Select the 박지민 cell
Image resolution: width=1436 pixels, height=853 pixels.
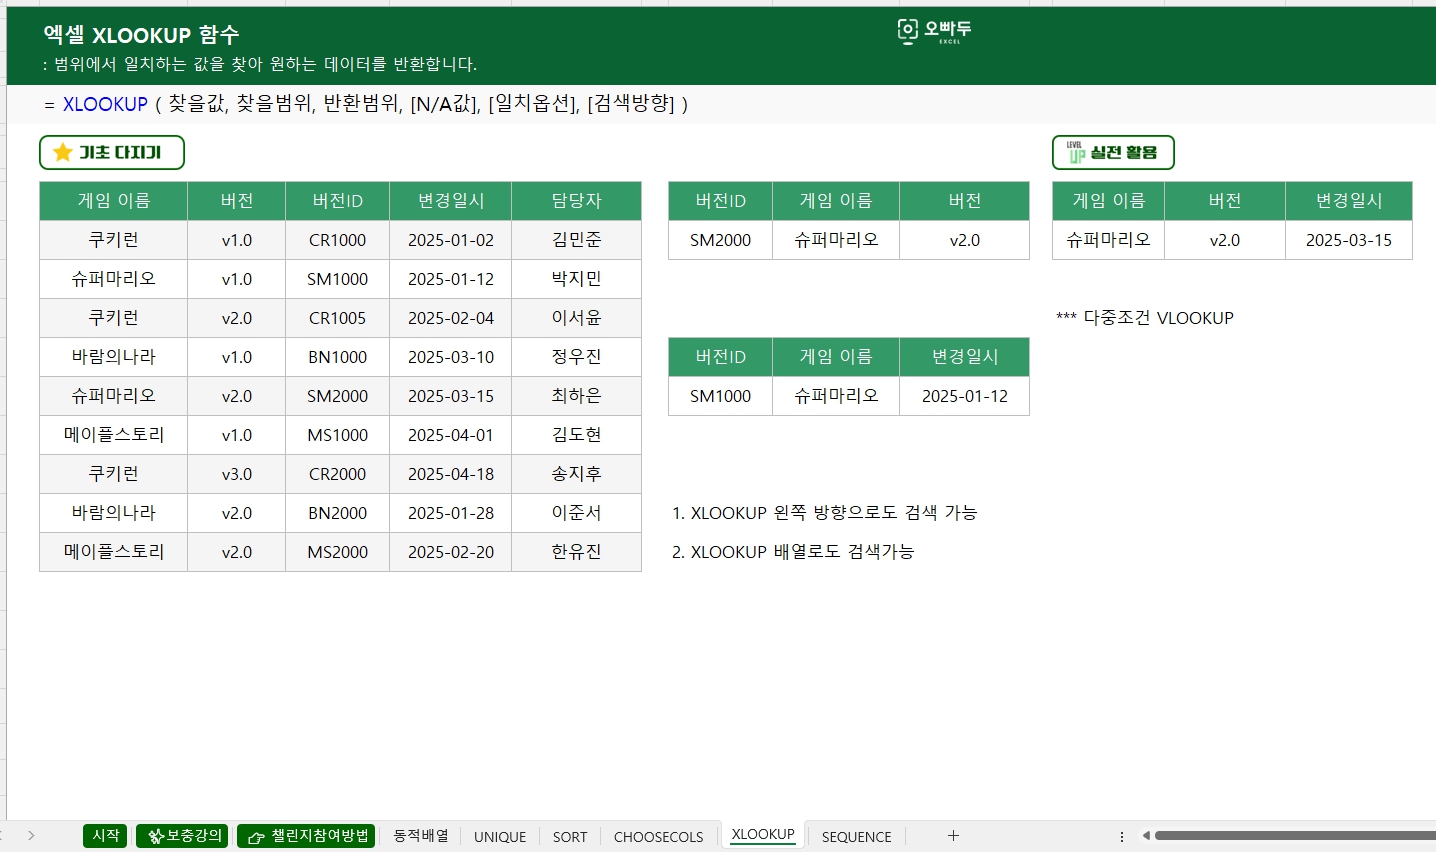point(576,279)
